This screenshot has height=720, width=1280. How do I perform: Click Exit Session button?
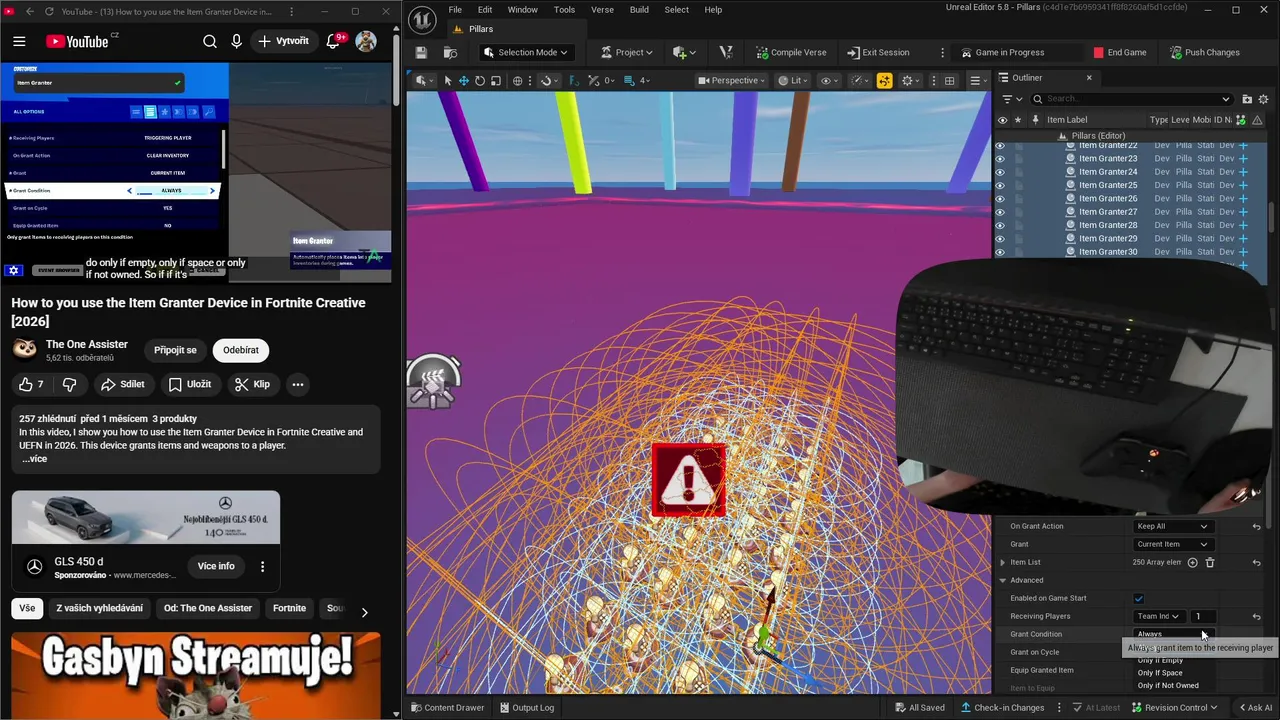click(878, 52)
